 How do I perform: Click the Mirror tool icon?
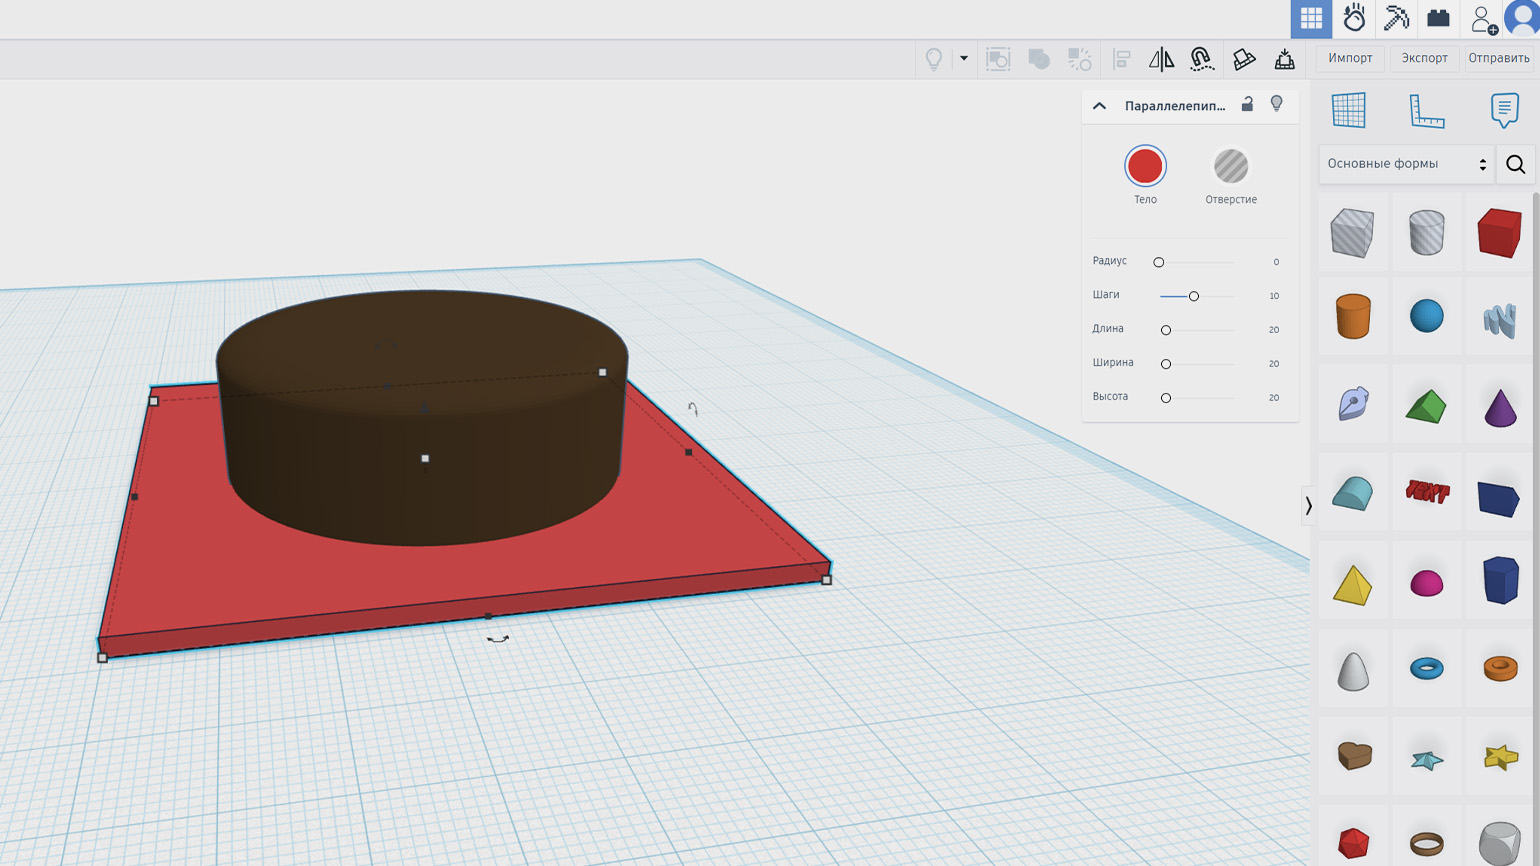1161,59
